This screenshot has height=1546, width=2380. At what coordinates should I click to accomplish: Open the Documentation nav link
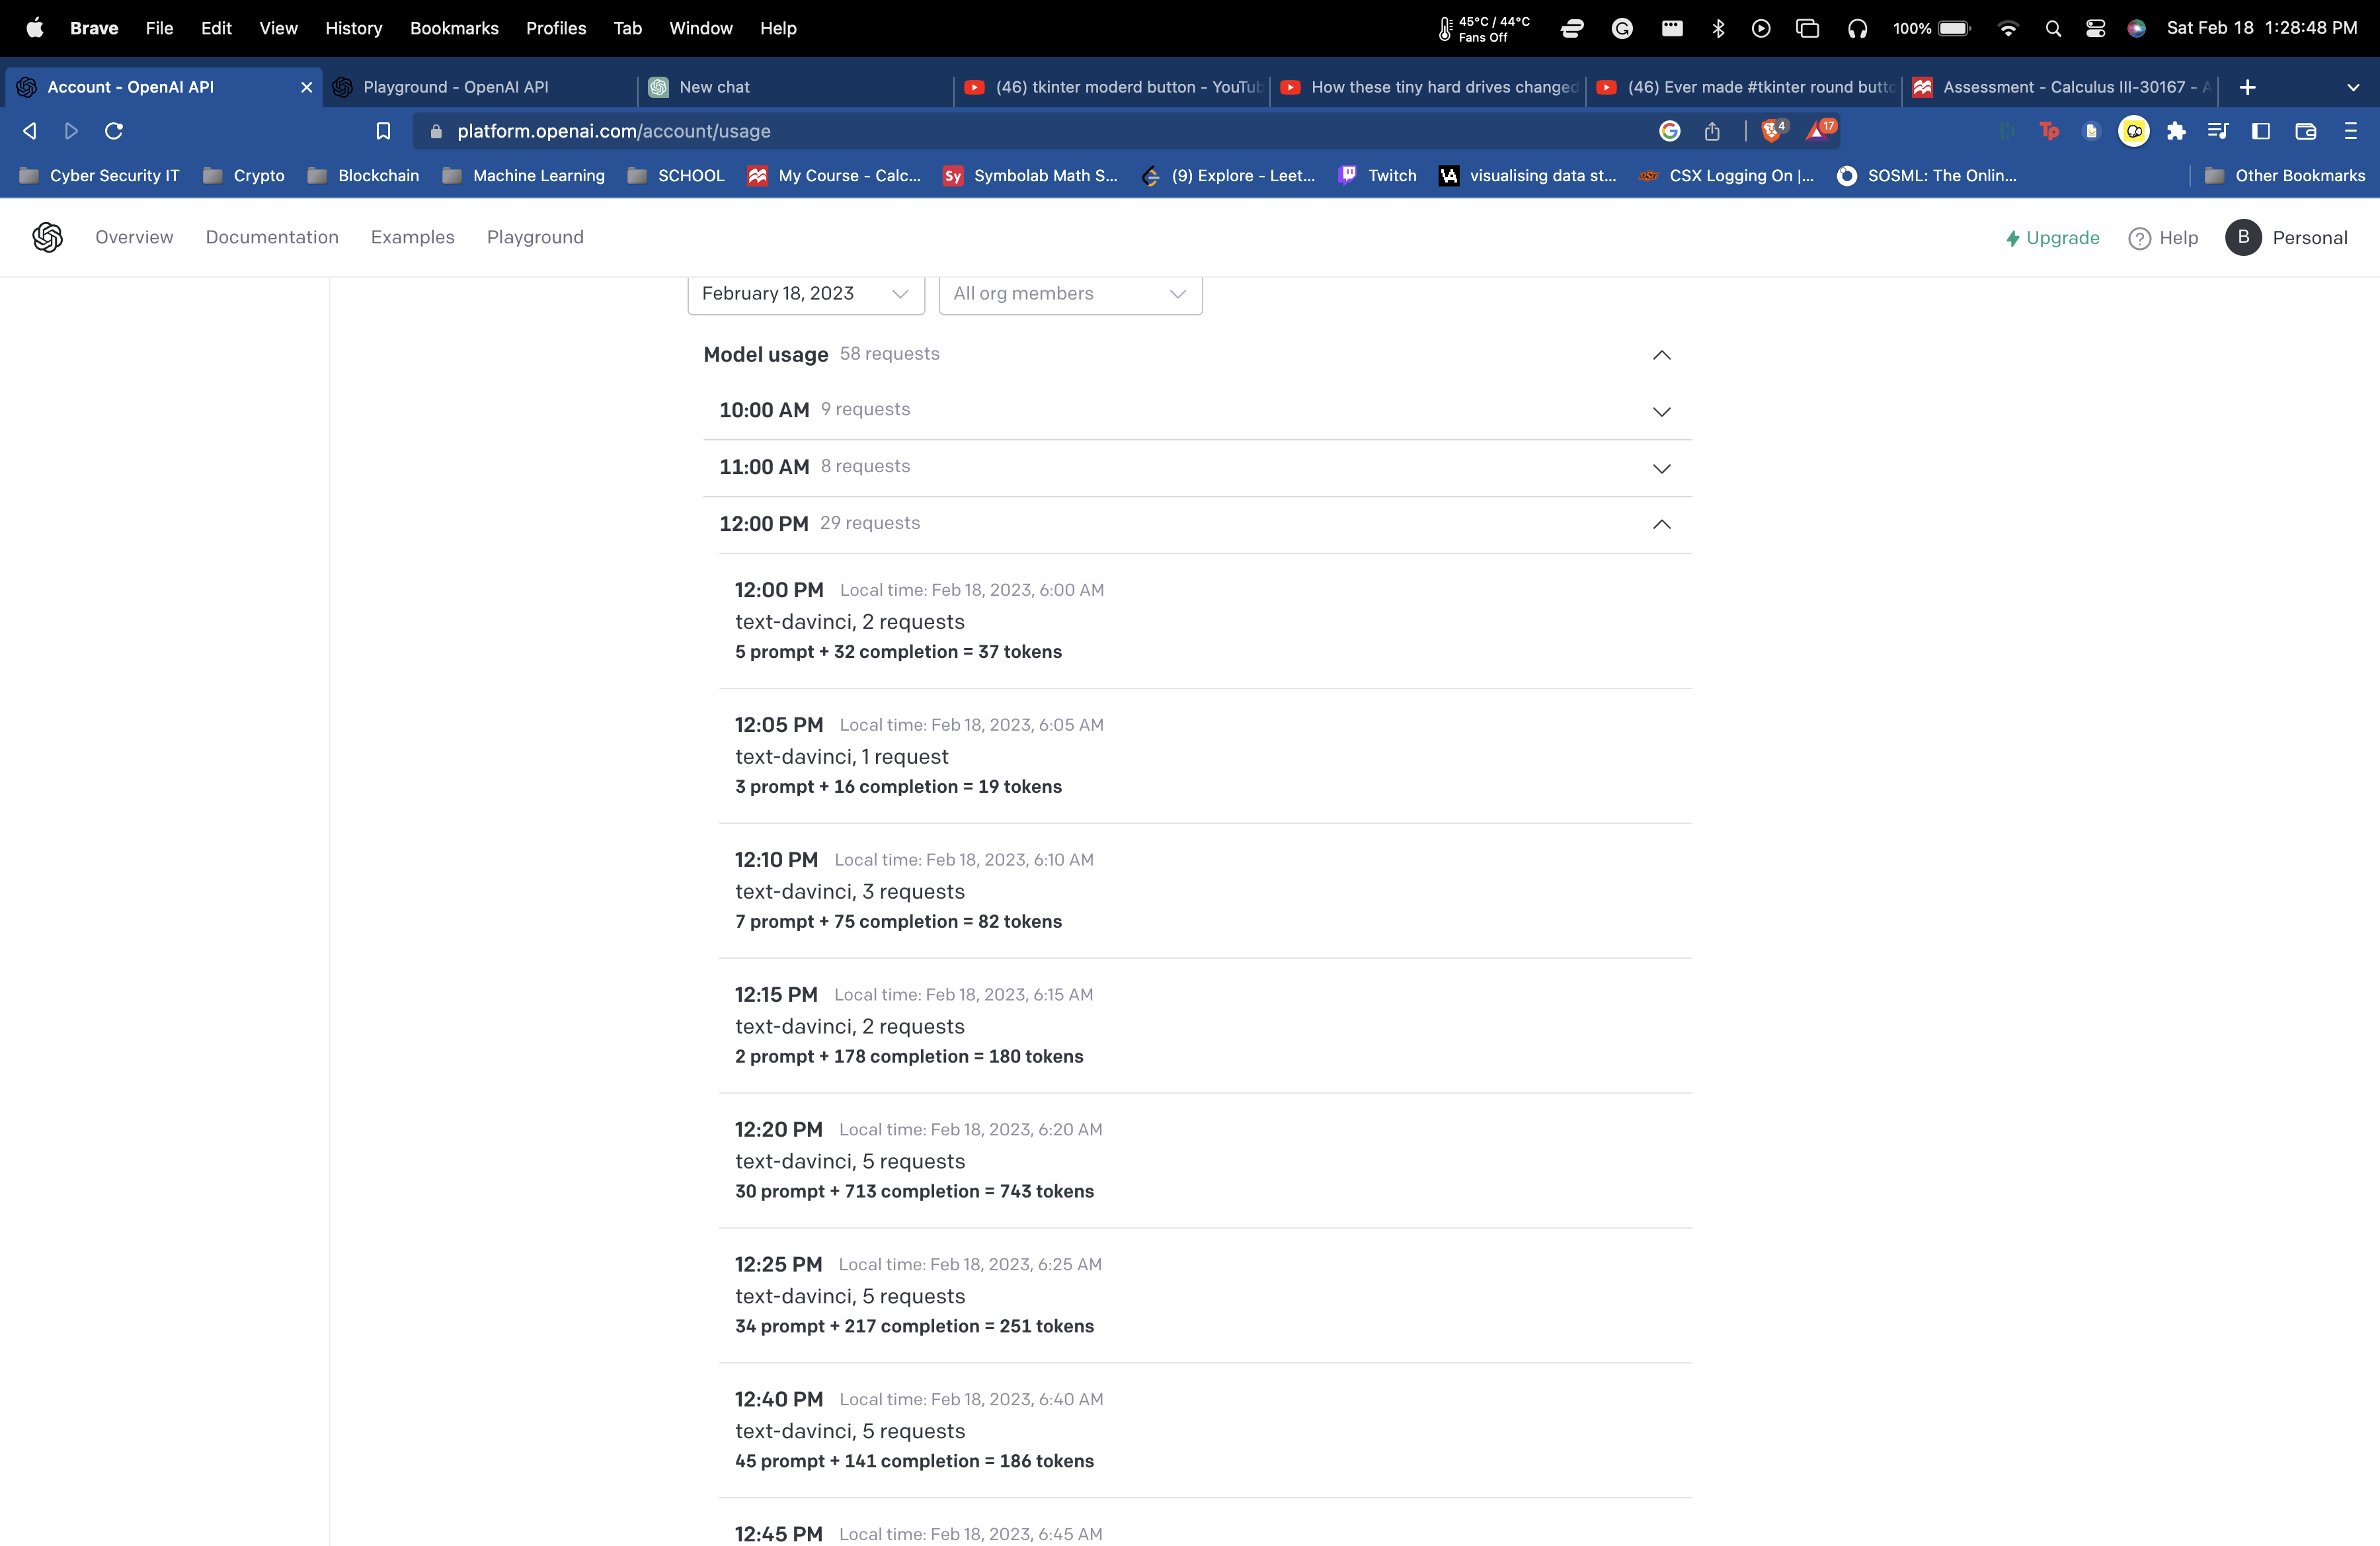tap(272, 237)
